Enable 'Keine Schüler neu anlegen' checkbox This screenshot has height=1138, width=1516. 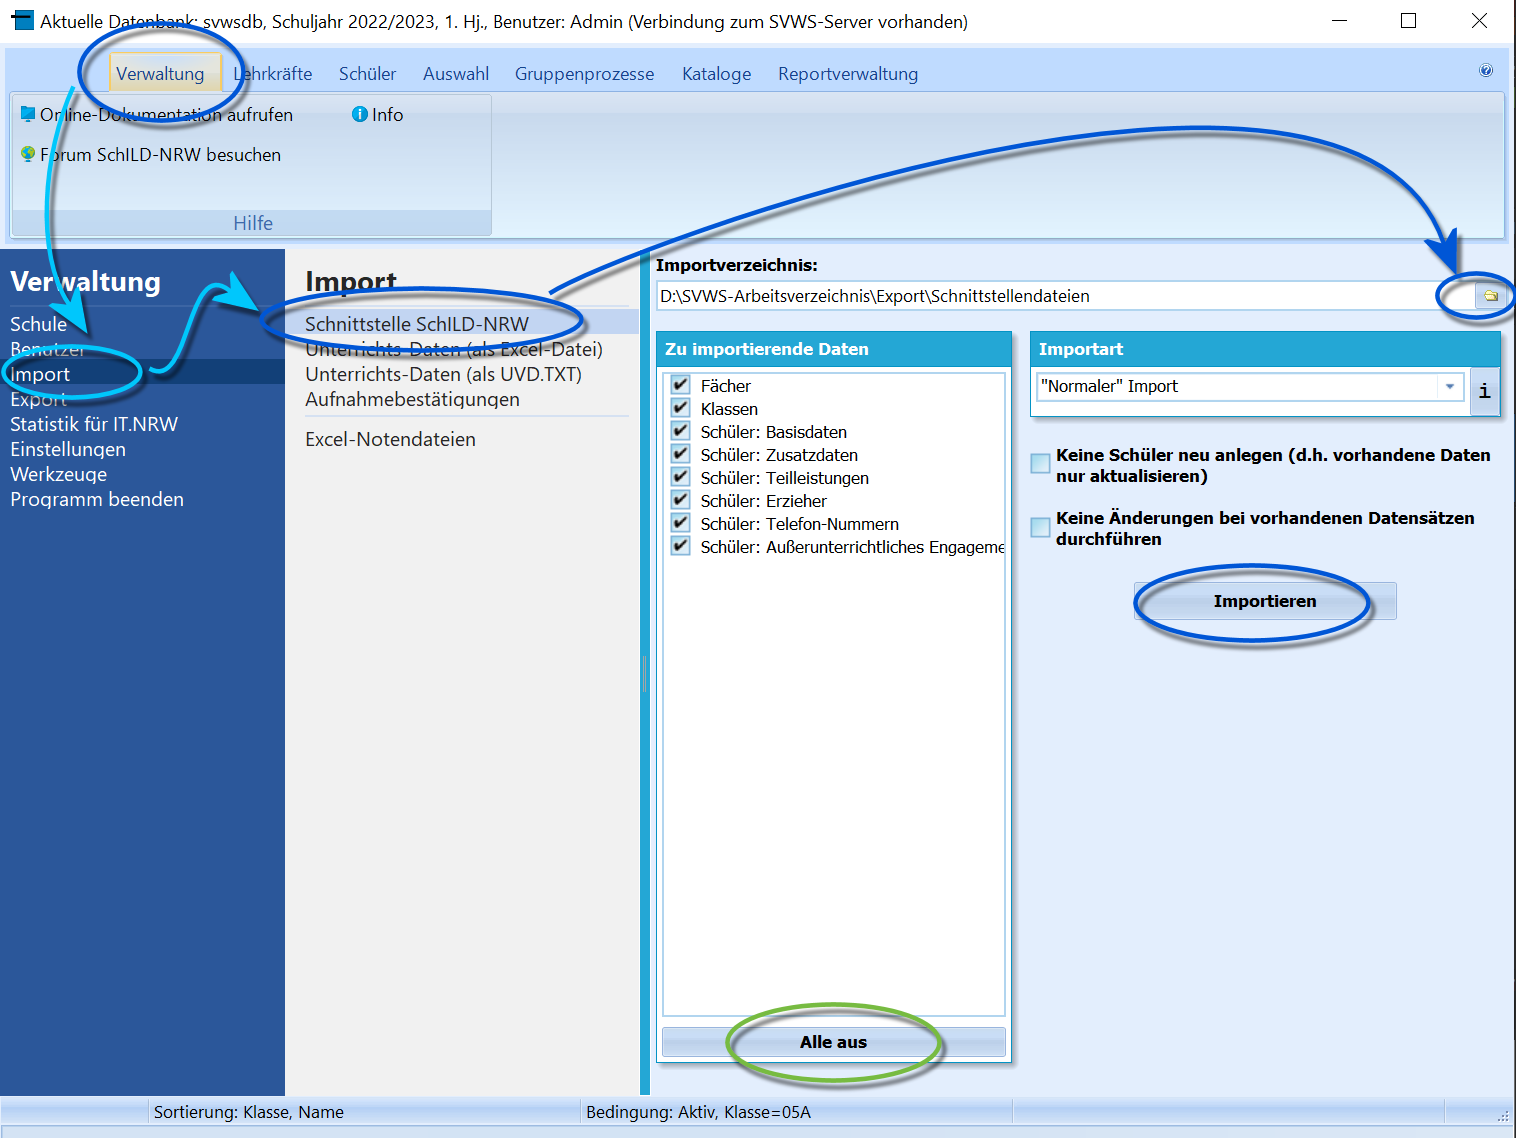coord(1040,463)
